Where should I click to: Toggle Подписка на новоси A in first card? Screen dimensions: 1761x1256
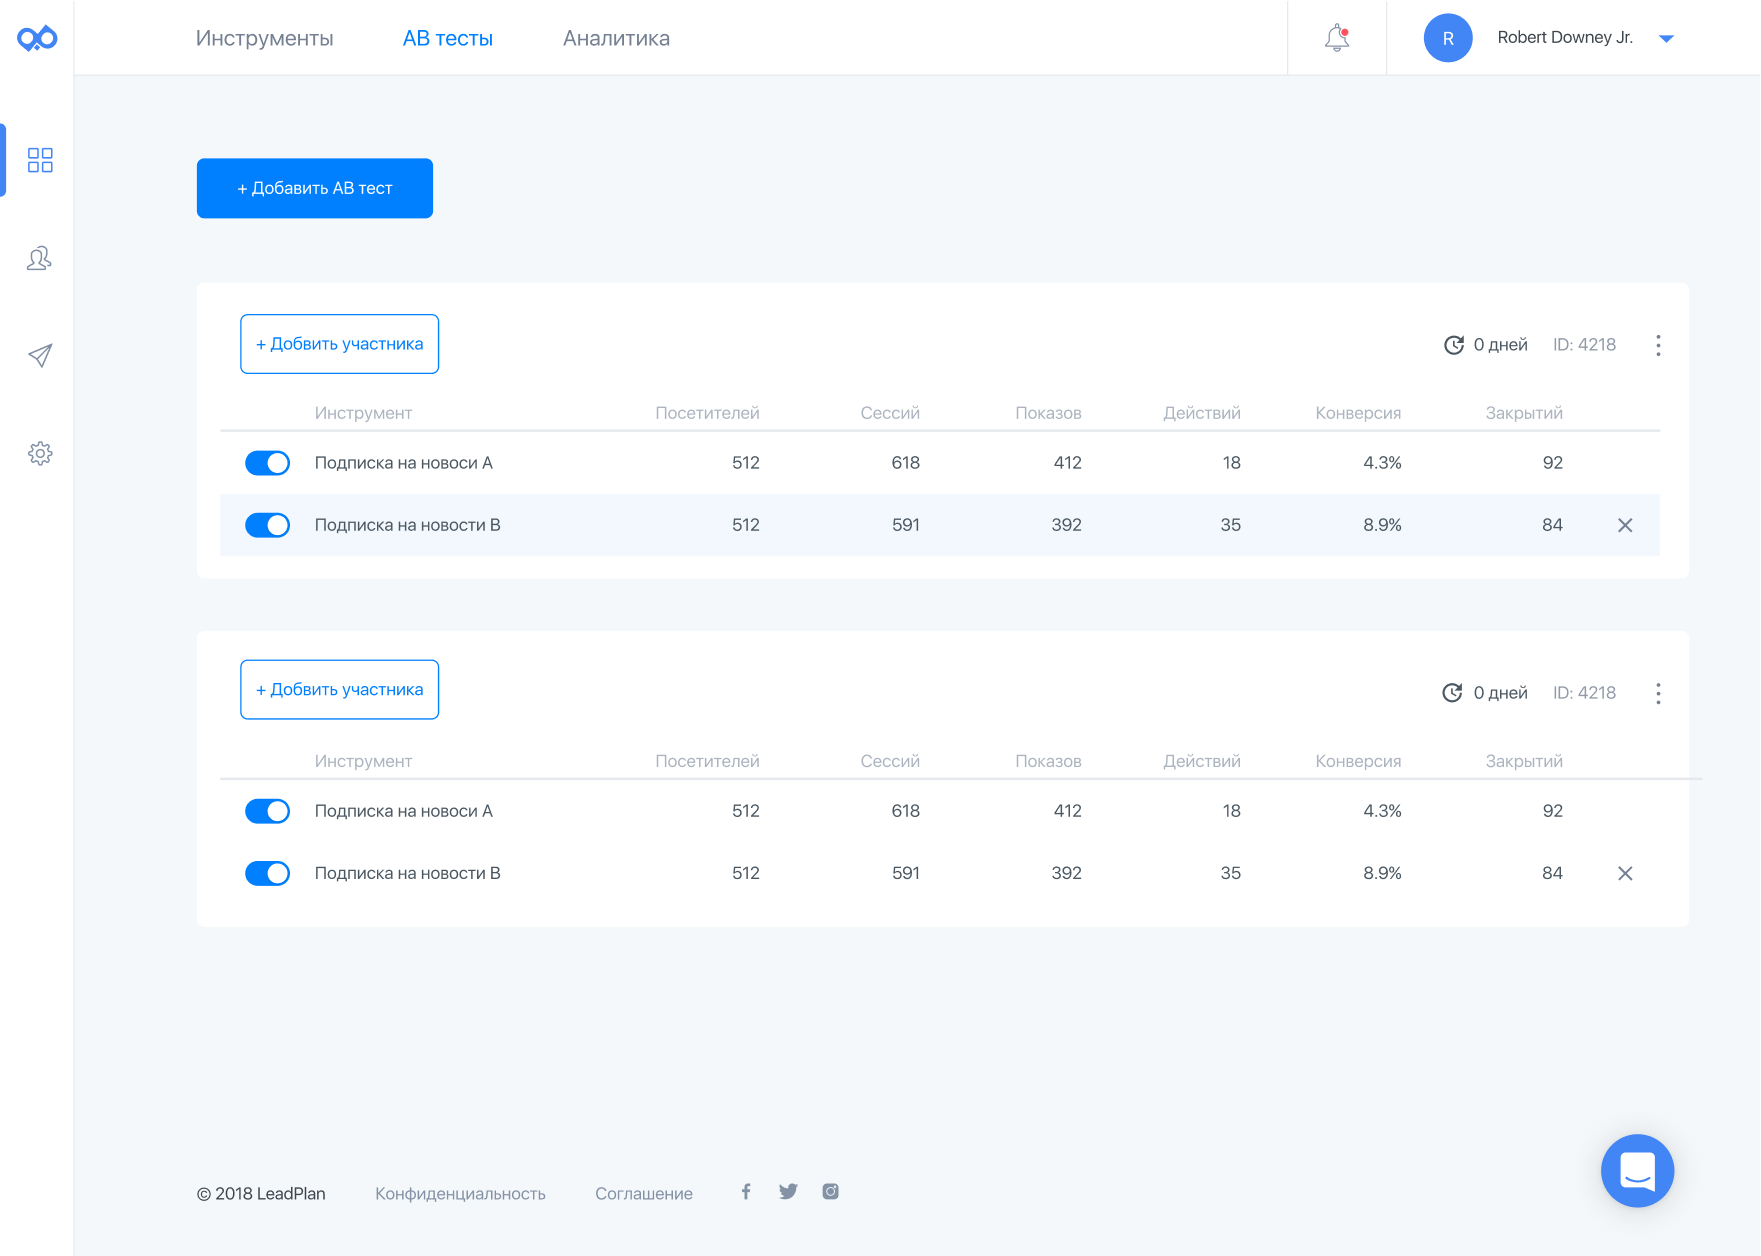(267, 463)
